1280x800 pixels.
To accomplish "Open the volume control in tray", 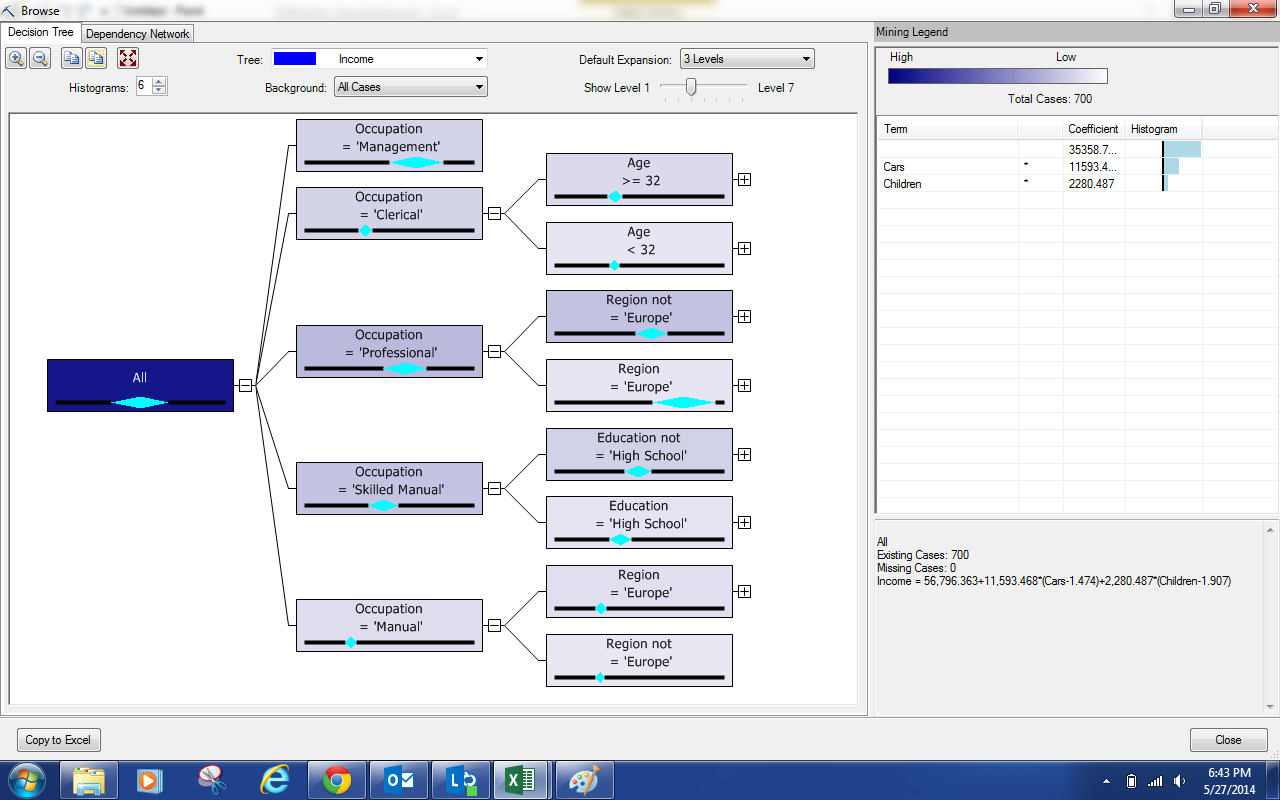I will 1180,781.
